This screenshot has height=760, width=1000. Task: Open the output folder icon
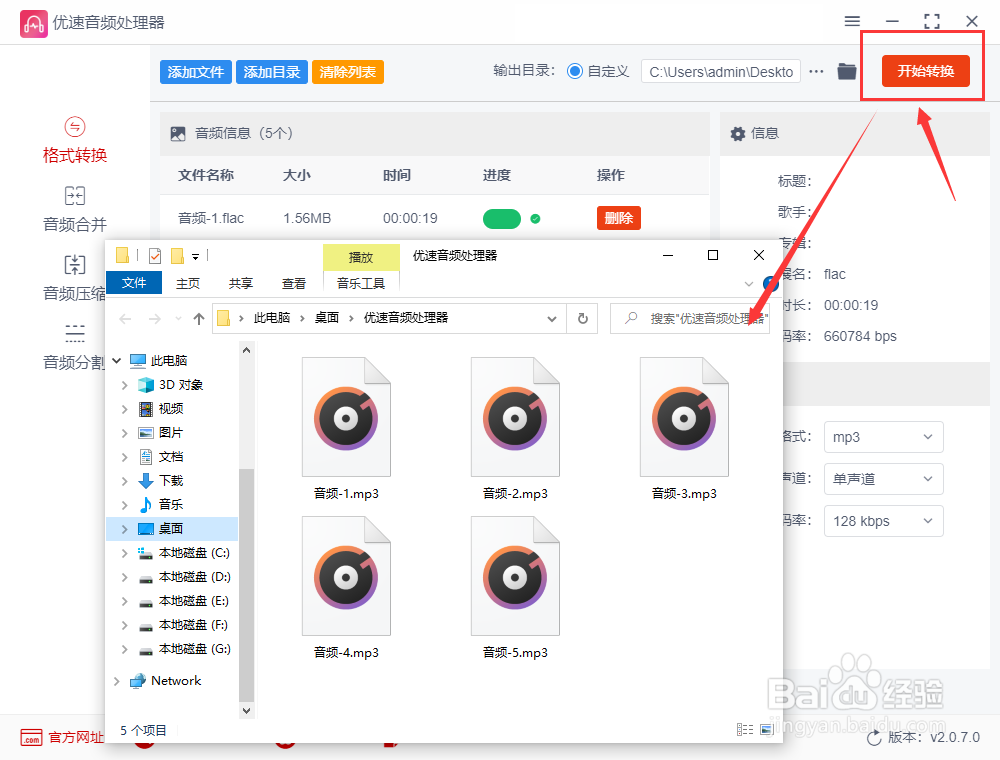click(x=847, y=71)
